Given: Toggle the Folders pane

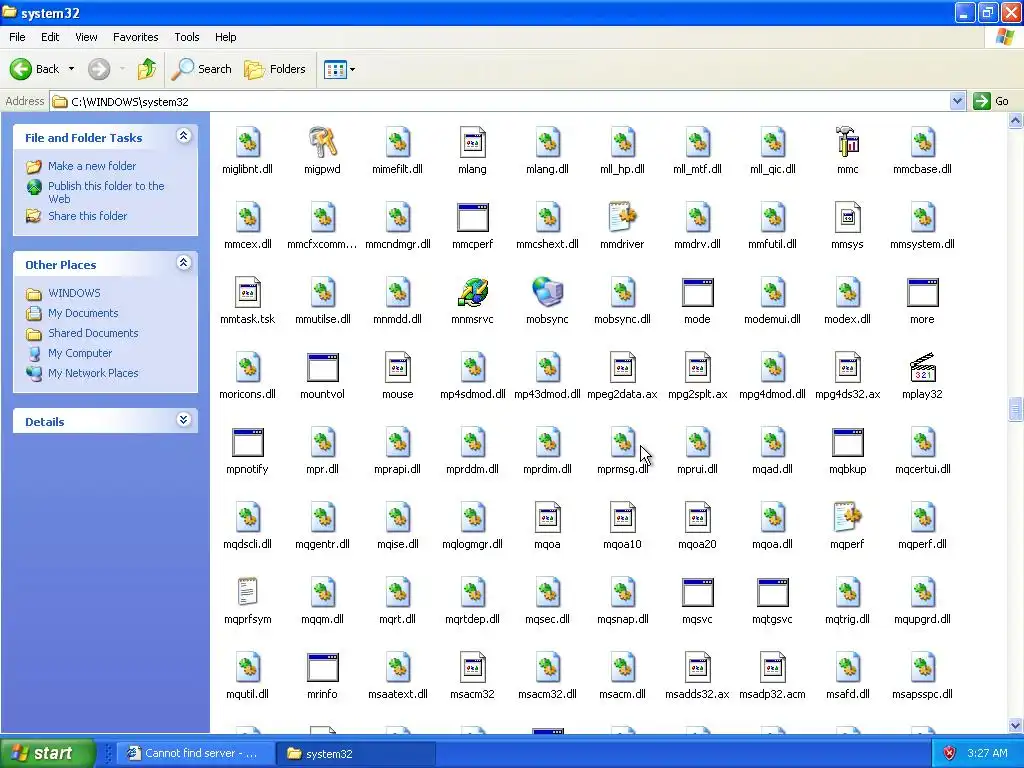Looking at the screenshot, I should coord(275,69).
